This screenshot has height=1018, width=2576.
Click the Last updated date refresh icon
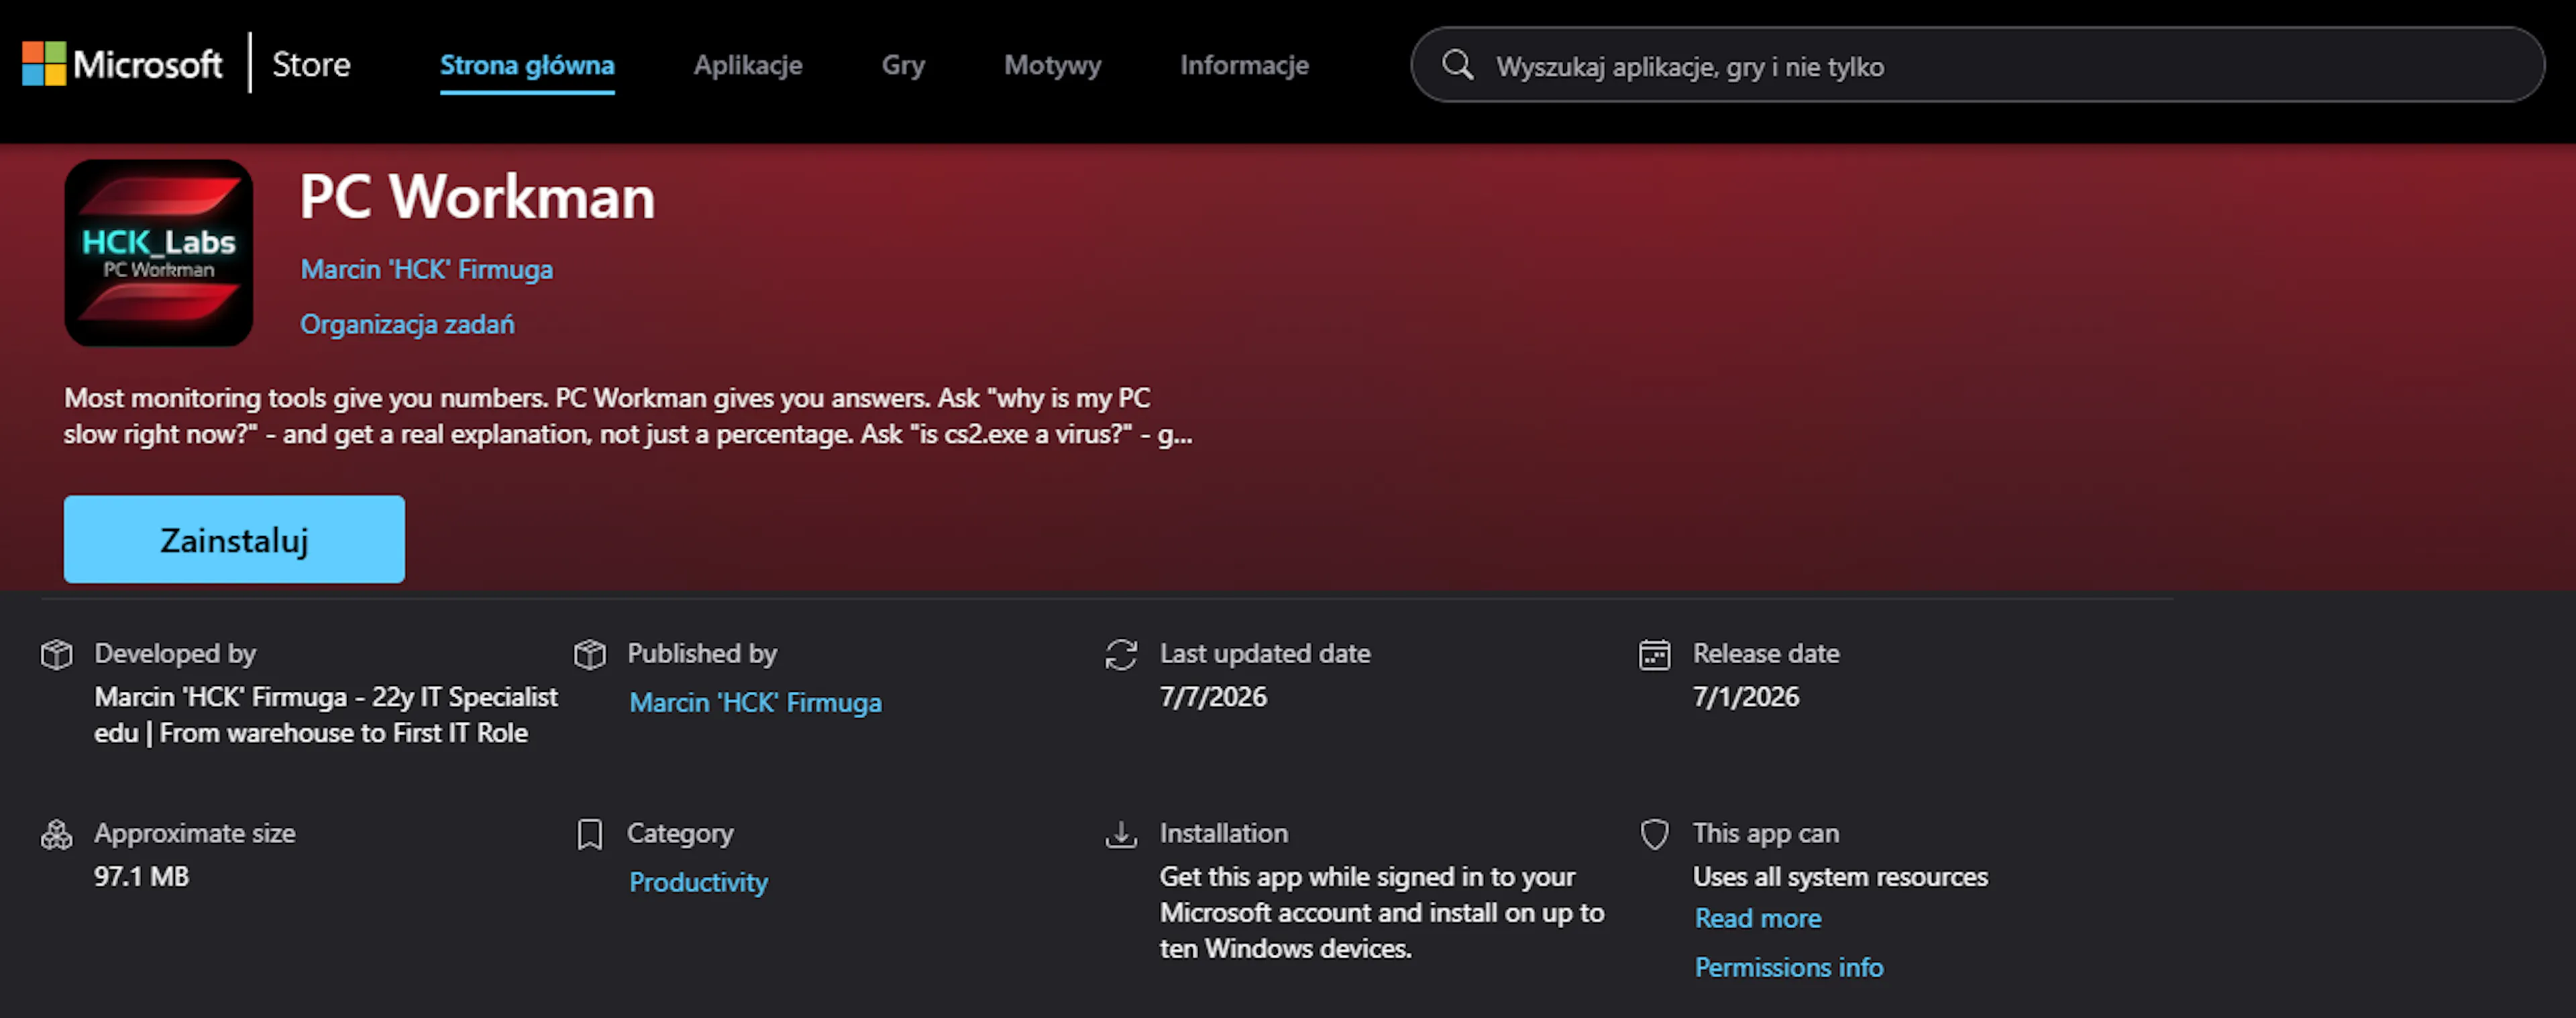click(1121, 654)
